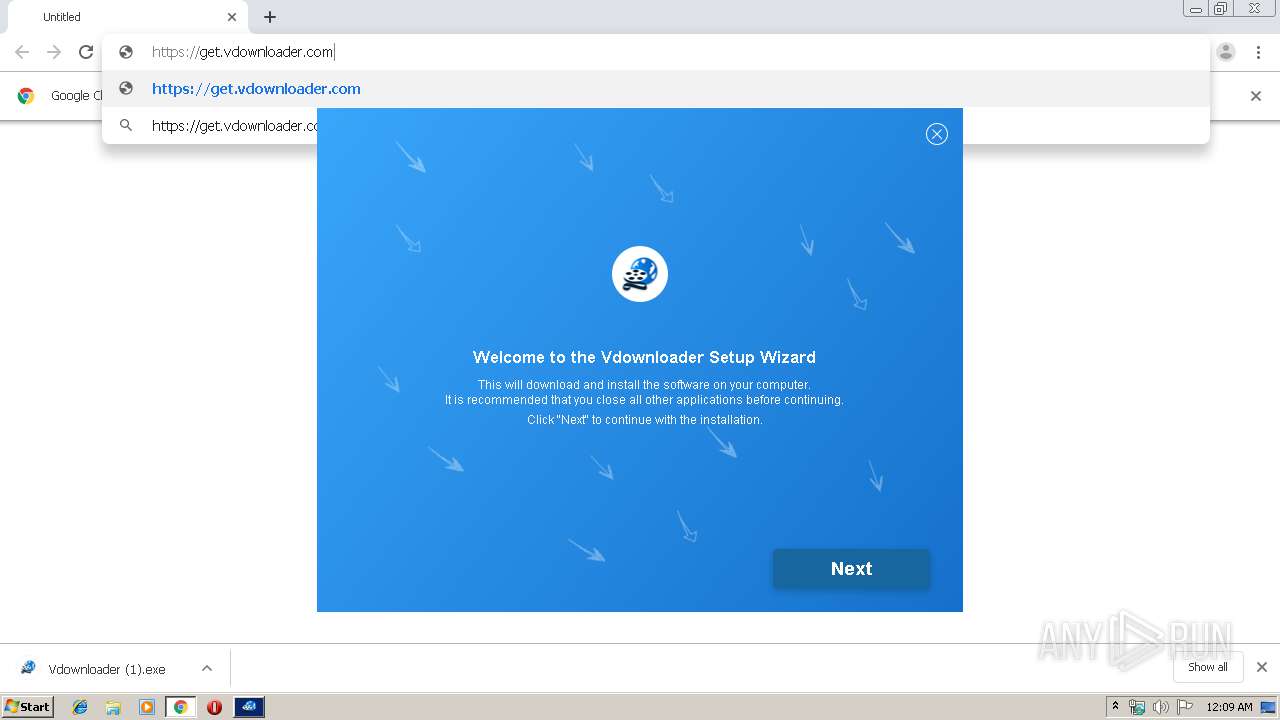Click the Action Center flag icon
The width and height of the screenshot is (1280, 720).
pos(1185,707)
